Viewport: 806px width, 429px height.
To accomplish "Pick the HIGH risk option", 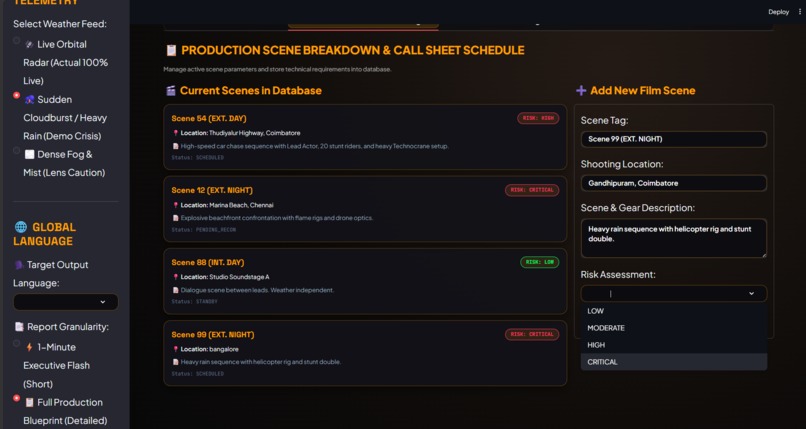I will point(673,345).
